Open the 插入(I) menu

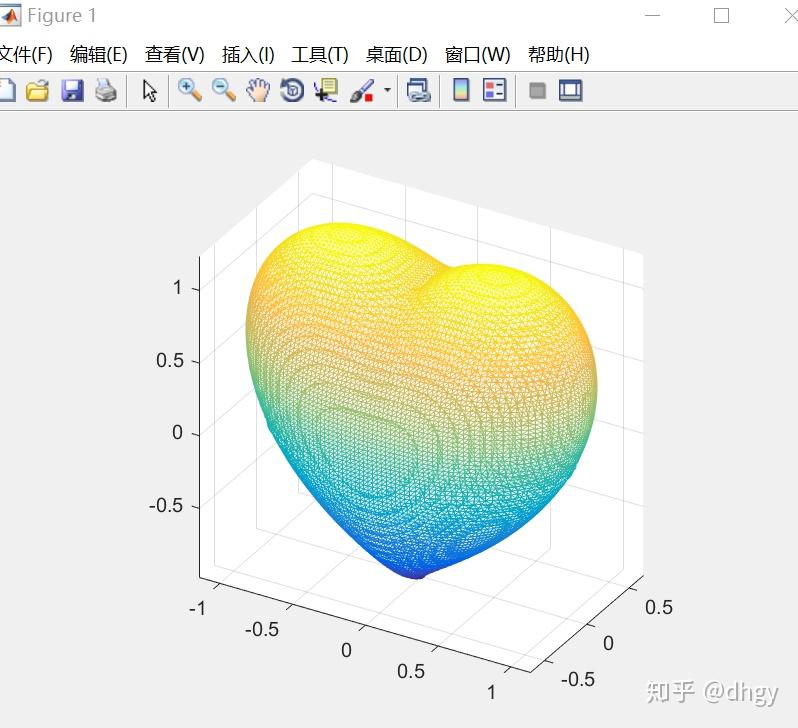tap(248, 54)
